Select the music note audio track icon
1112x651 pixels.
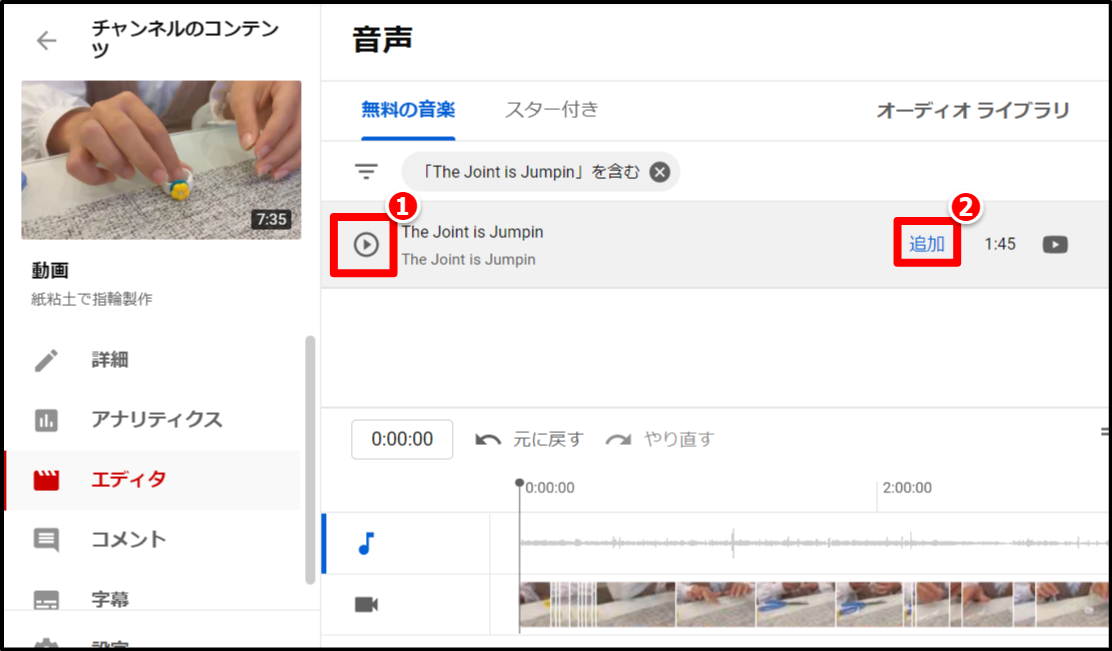pos(366,543)
